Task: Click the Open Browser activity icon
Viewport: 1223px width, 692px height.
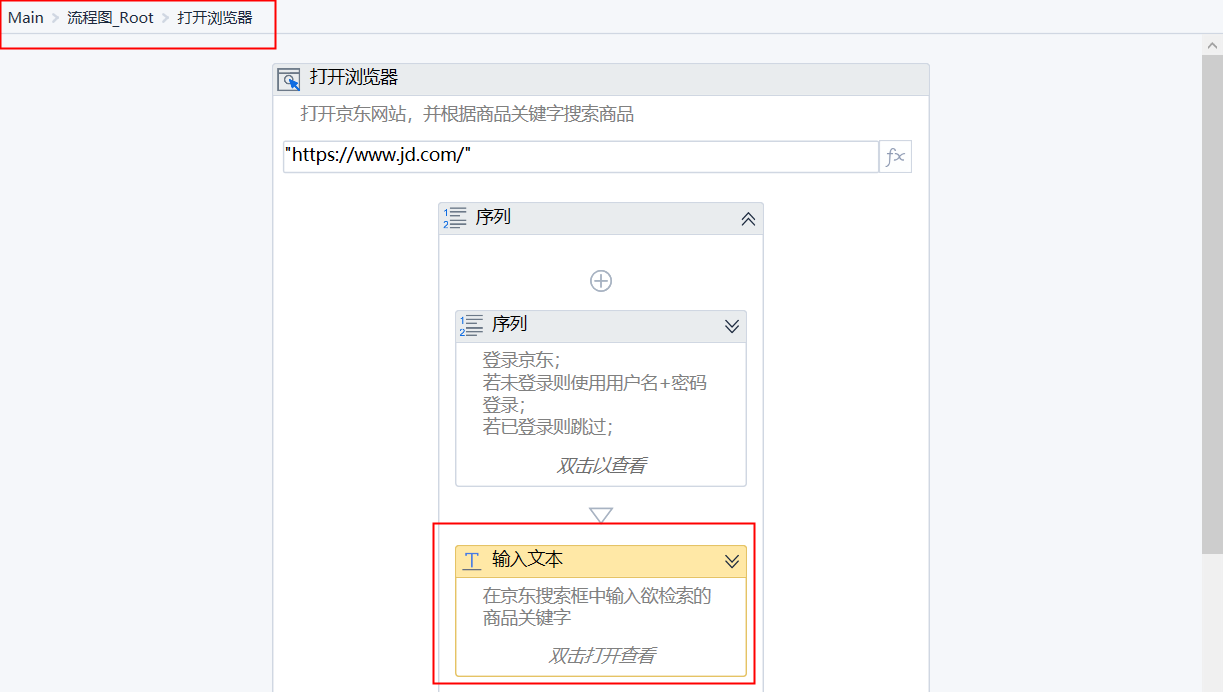Action: tap(289, 80)
